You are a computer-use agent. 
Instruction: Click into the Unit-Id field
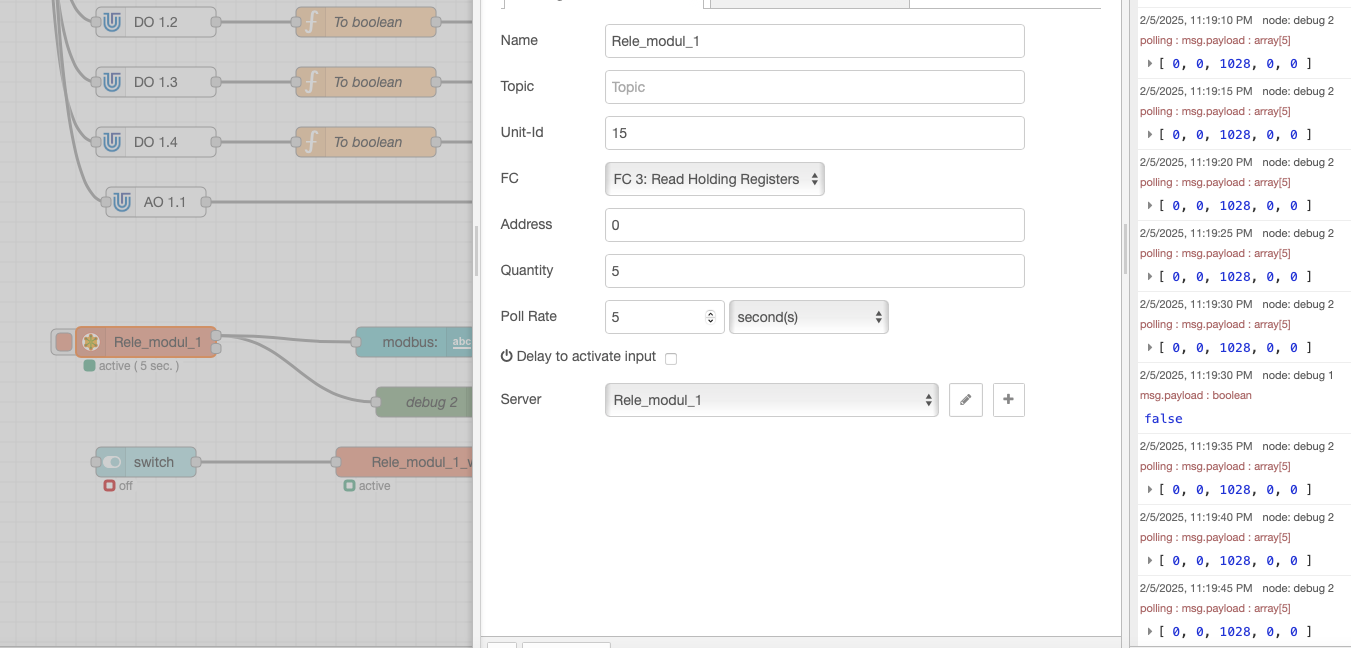pyautogui.click(x=814, y=133)
